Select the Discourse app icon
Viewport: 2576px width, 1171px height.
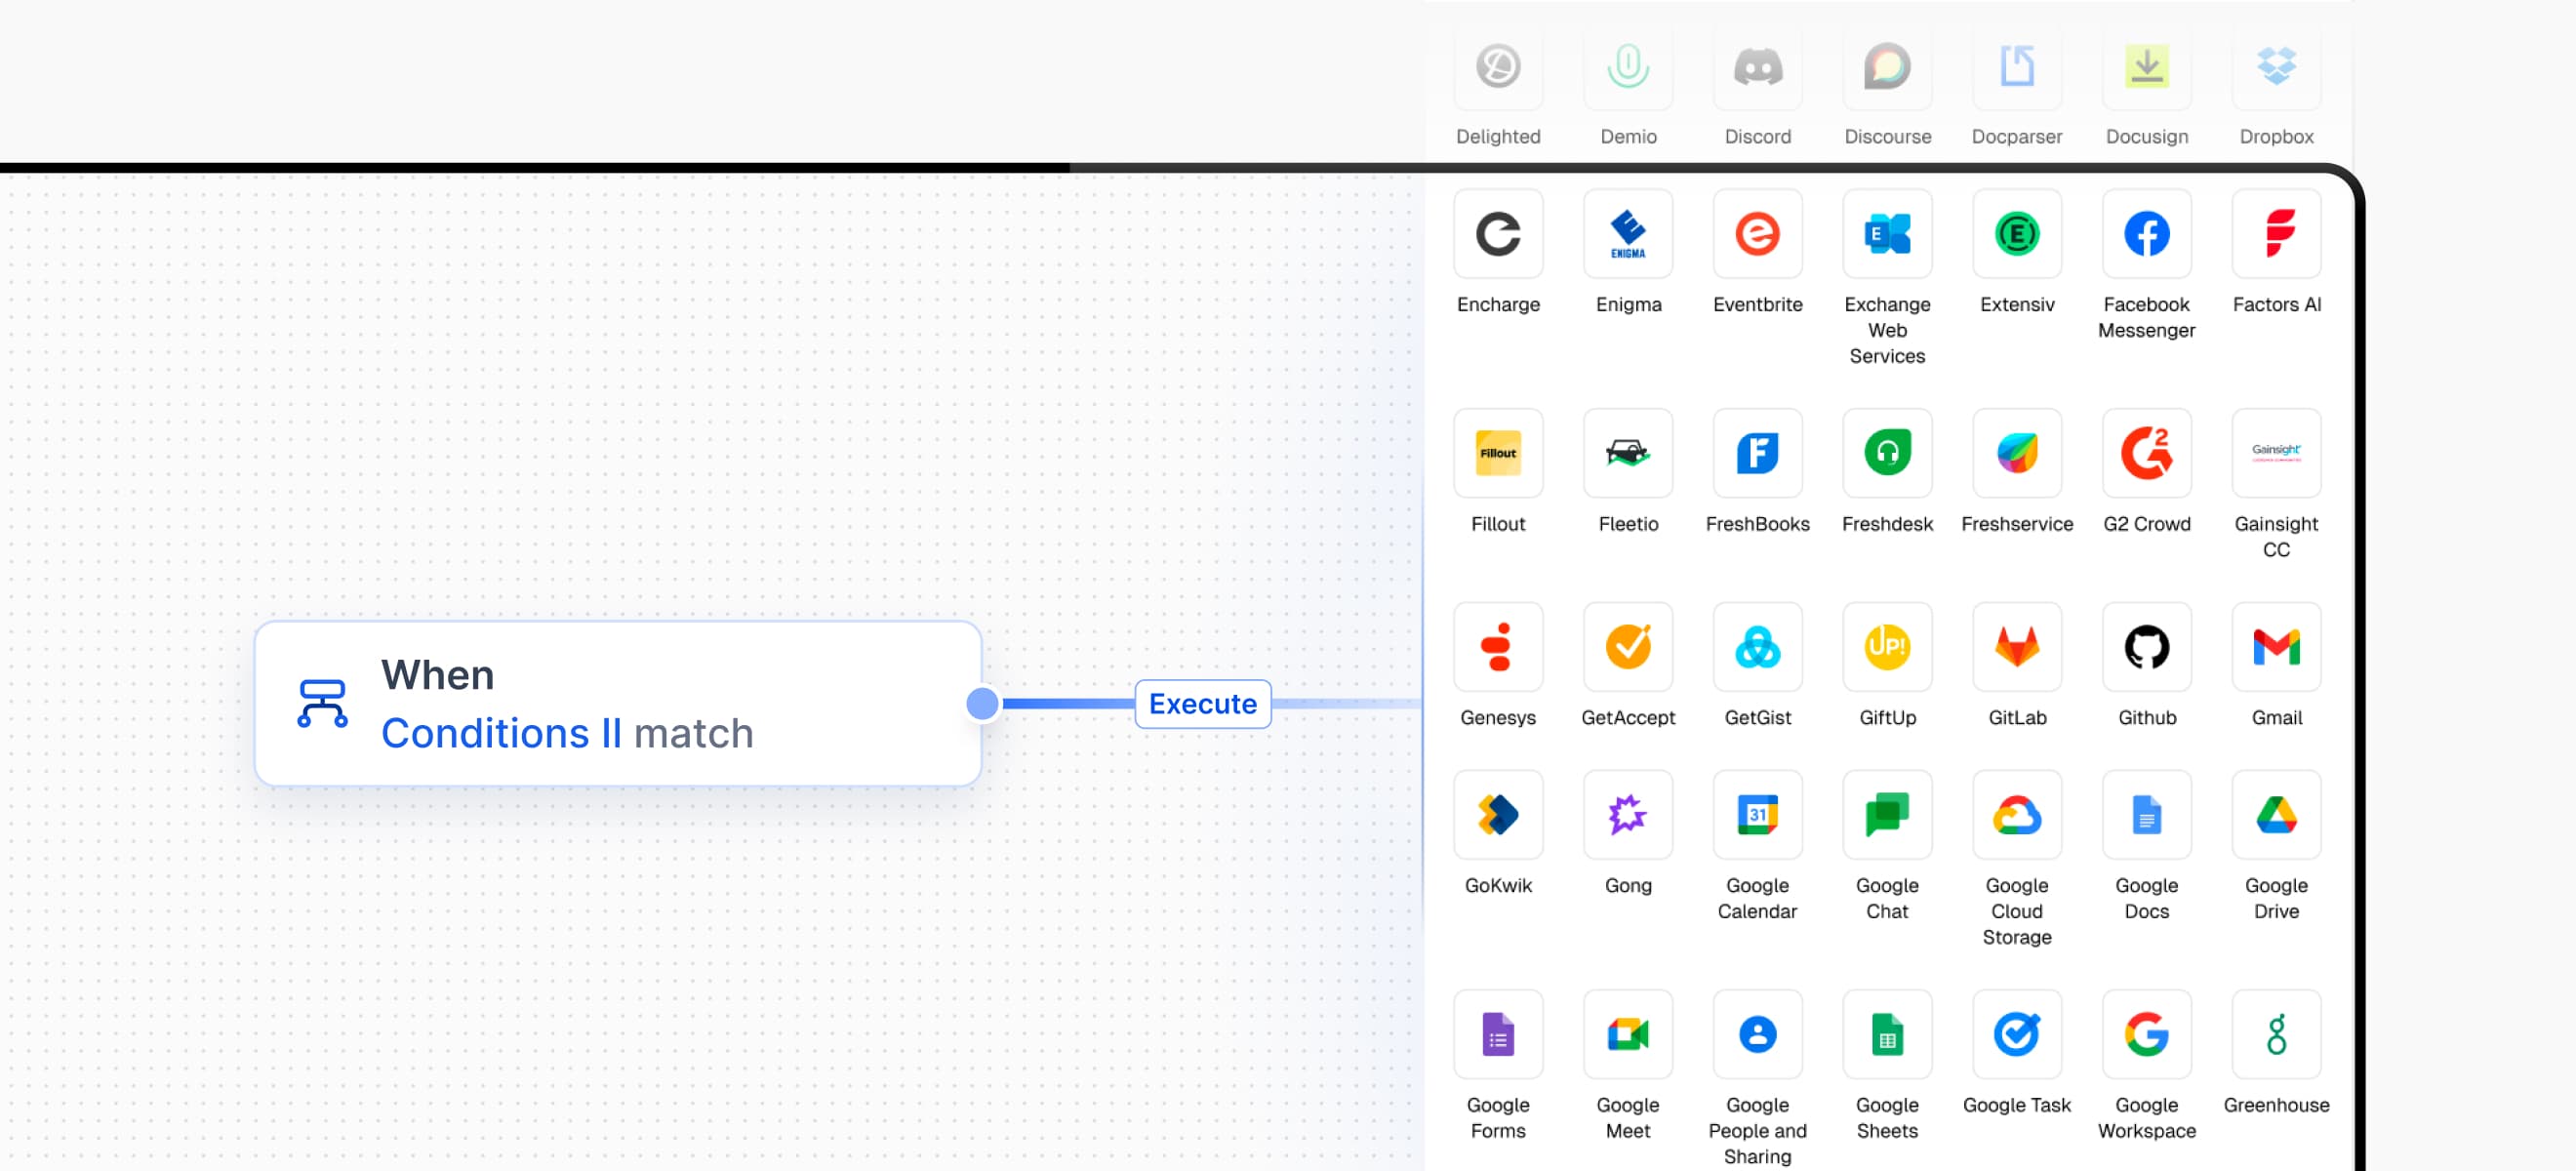coord(1887,66)
